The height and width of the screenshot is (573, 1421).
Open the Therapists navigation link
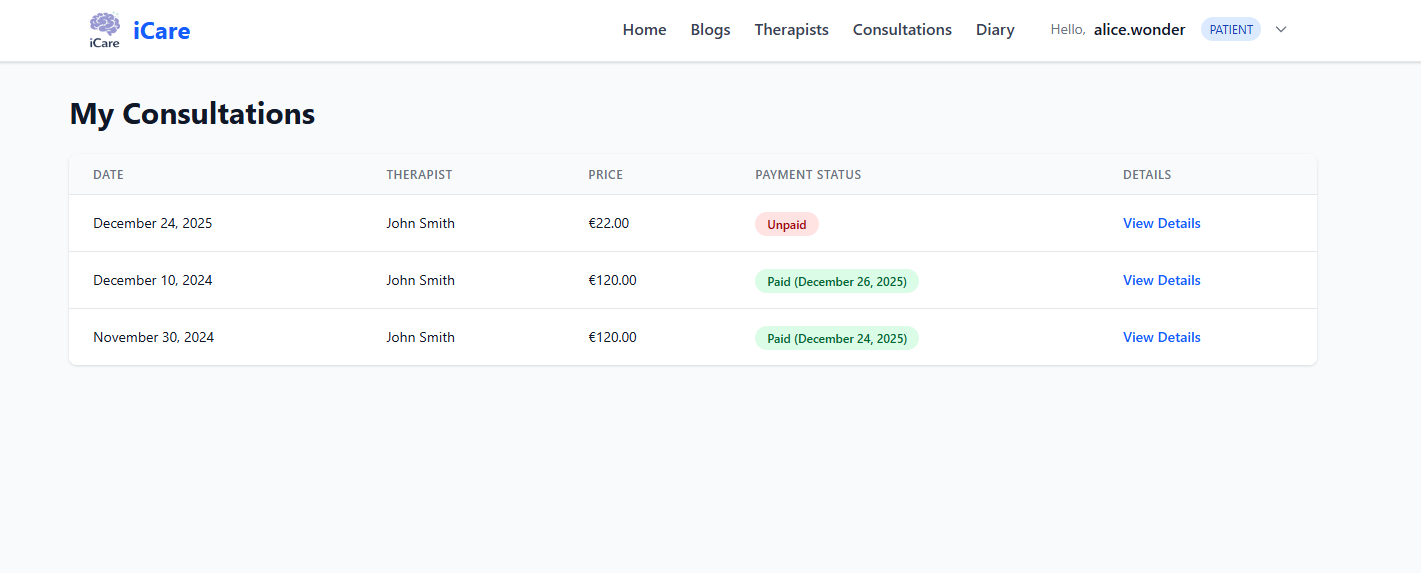tap(791, 30)
